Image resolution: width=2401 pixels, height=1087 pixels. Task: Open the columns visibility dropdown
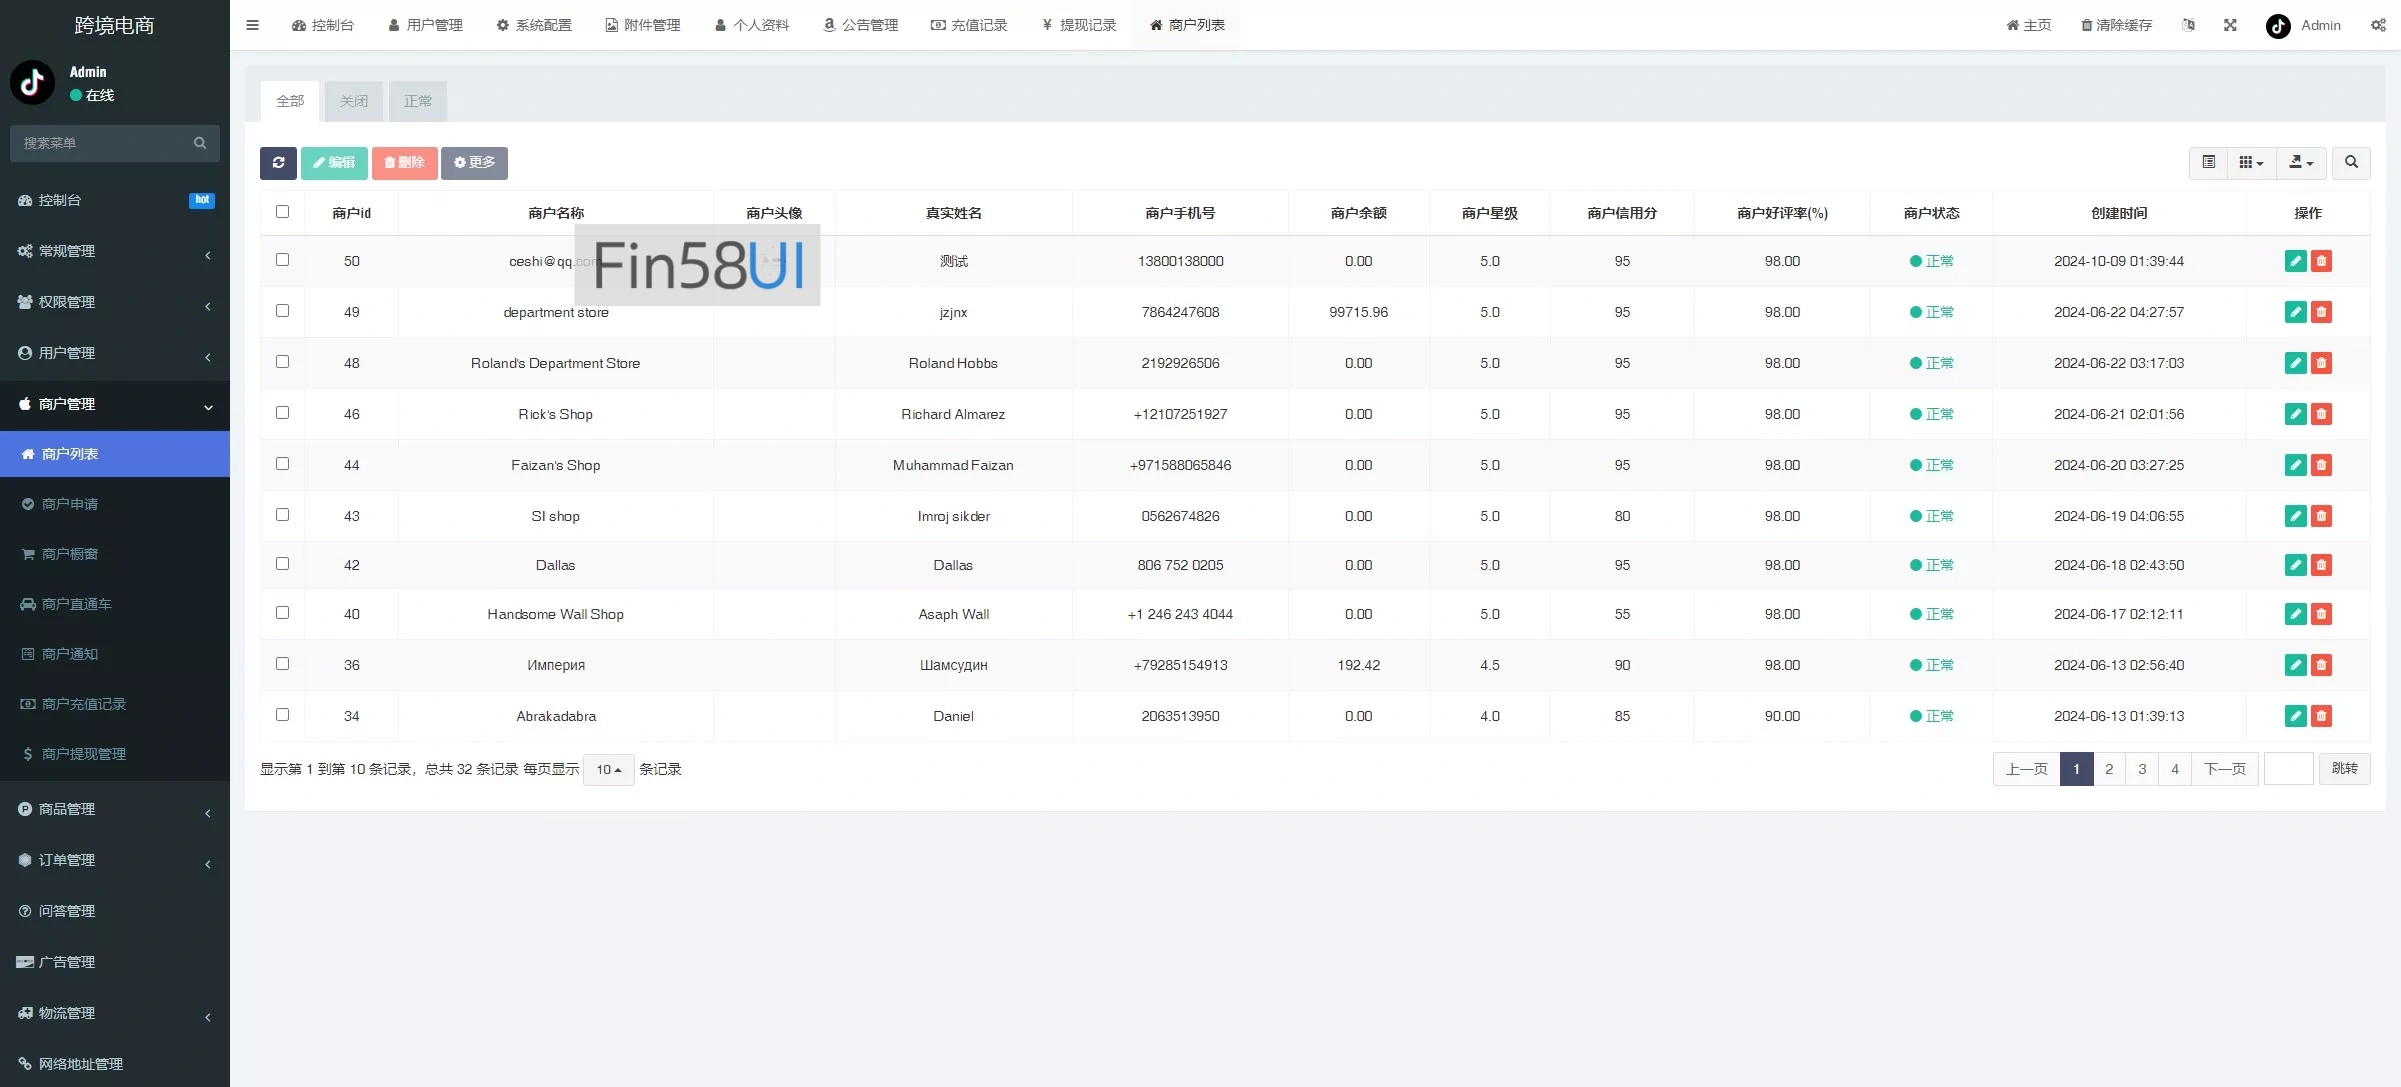pos(2251,162)
